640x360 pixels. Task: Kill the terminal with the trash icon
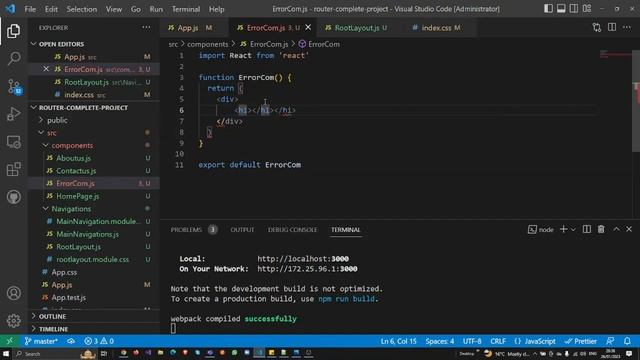tap(601, 229)
